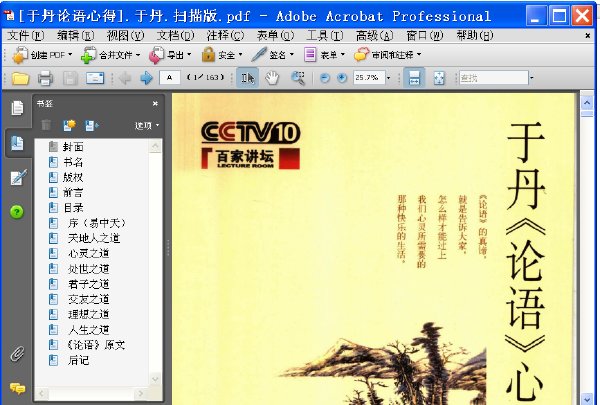Open a file with the folder icon
The height and width of the screenshot is (405, 600).
tap(20, 78)
